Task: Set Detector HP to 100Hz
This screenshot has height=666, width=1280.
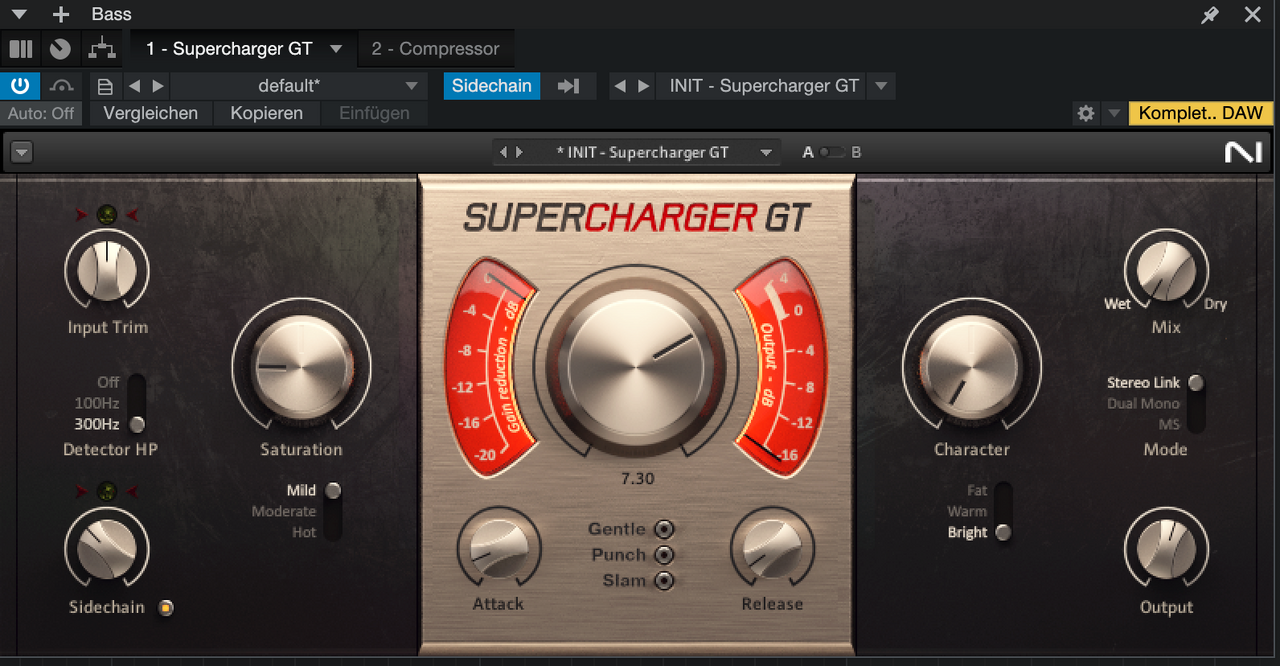Action: pyautogui.click(x=97, y=403)
